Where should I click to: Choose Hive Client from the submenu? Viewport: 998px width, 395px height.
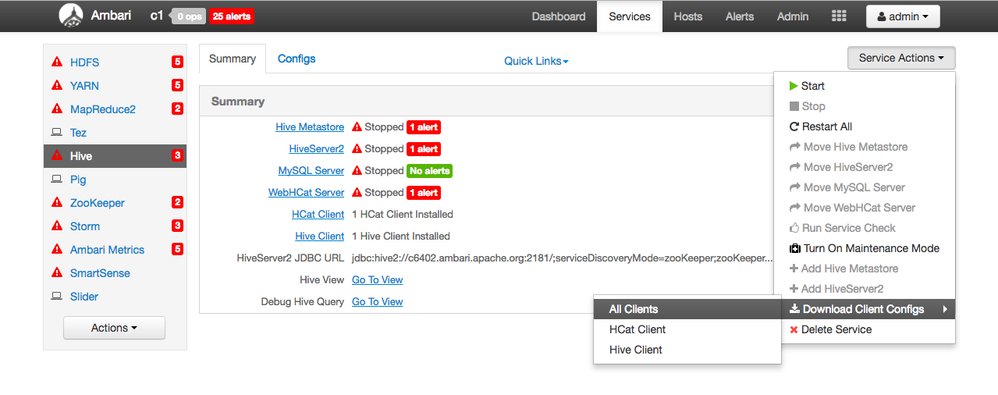pyautogui.click(x=687, y=350)
